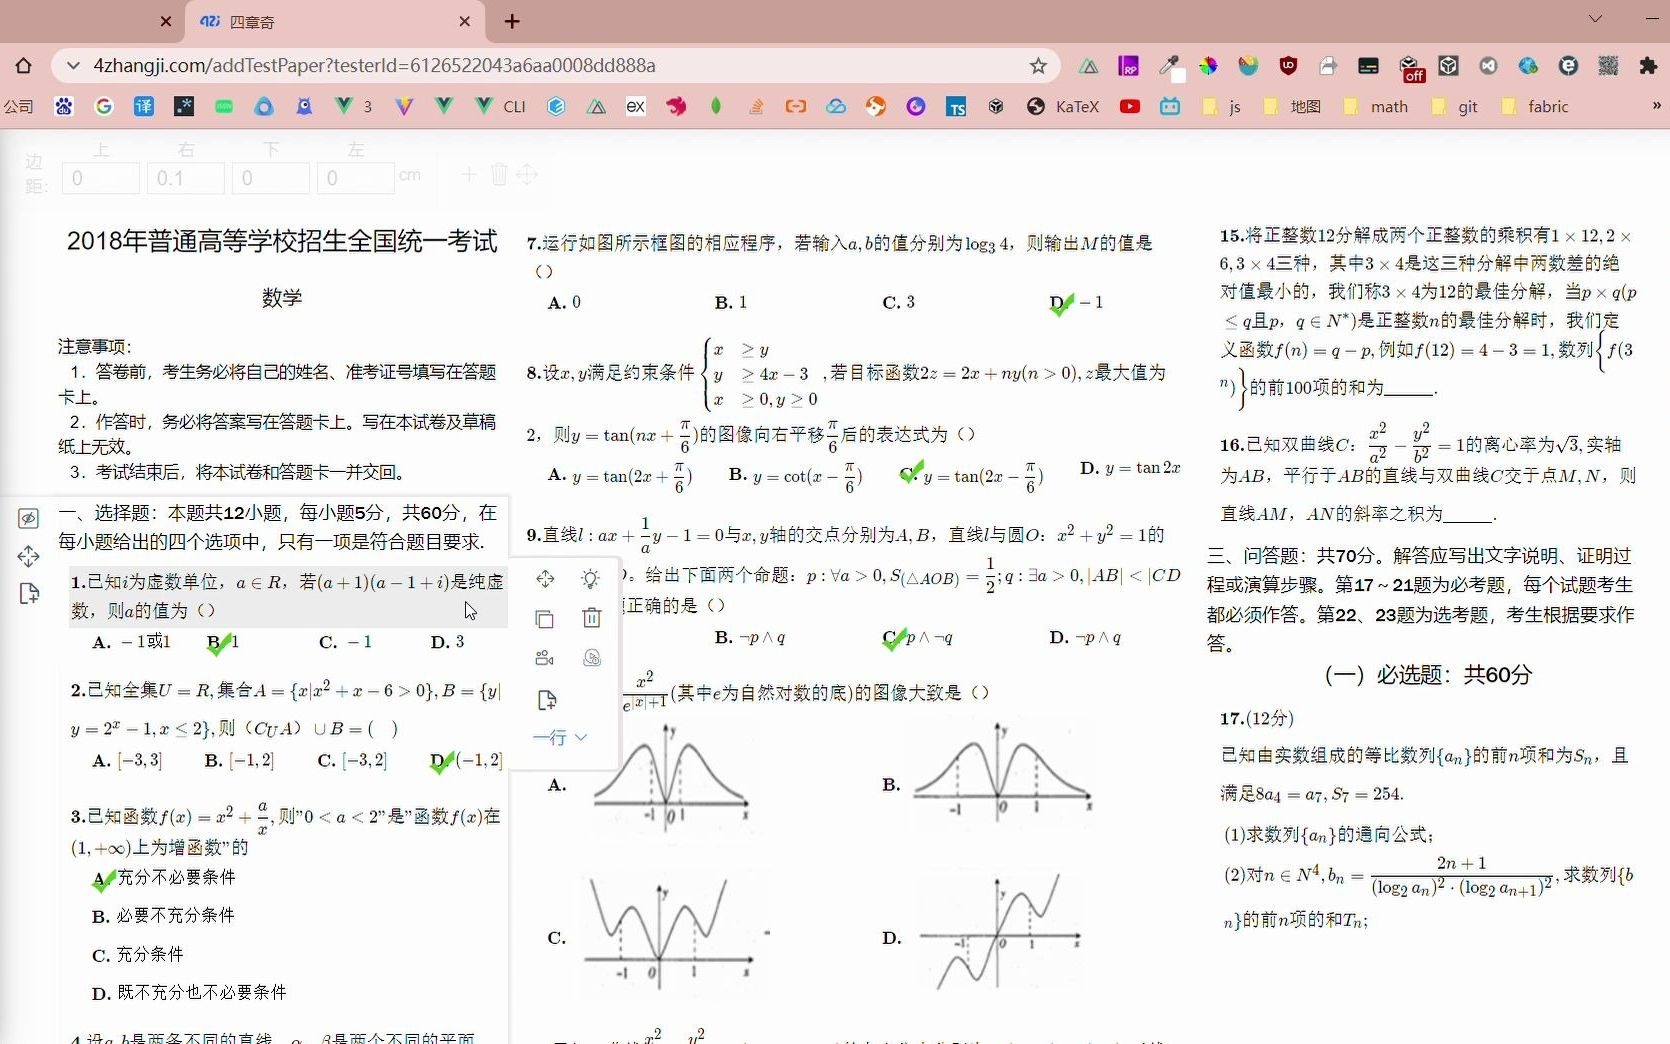Bookmark this page with the star icon
Viewport: 1670px width, 1044px height.
coord(1038,66)
